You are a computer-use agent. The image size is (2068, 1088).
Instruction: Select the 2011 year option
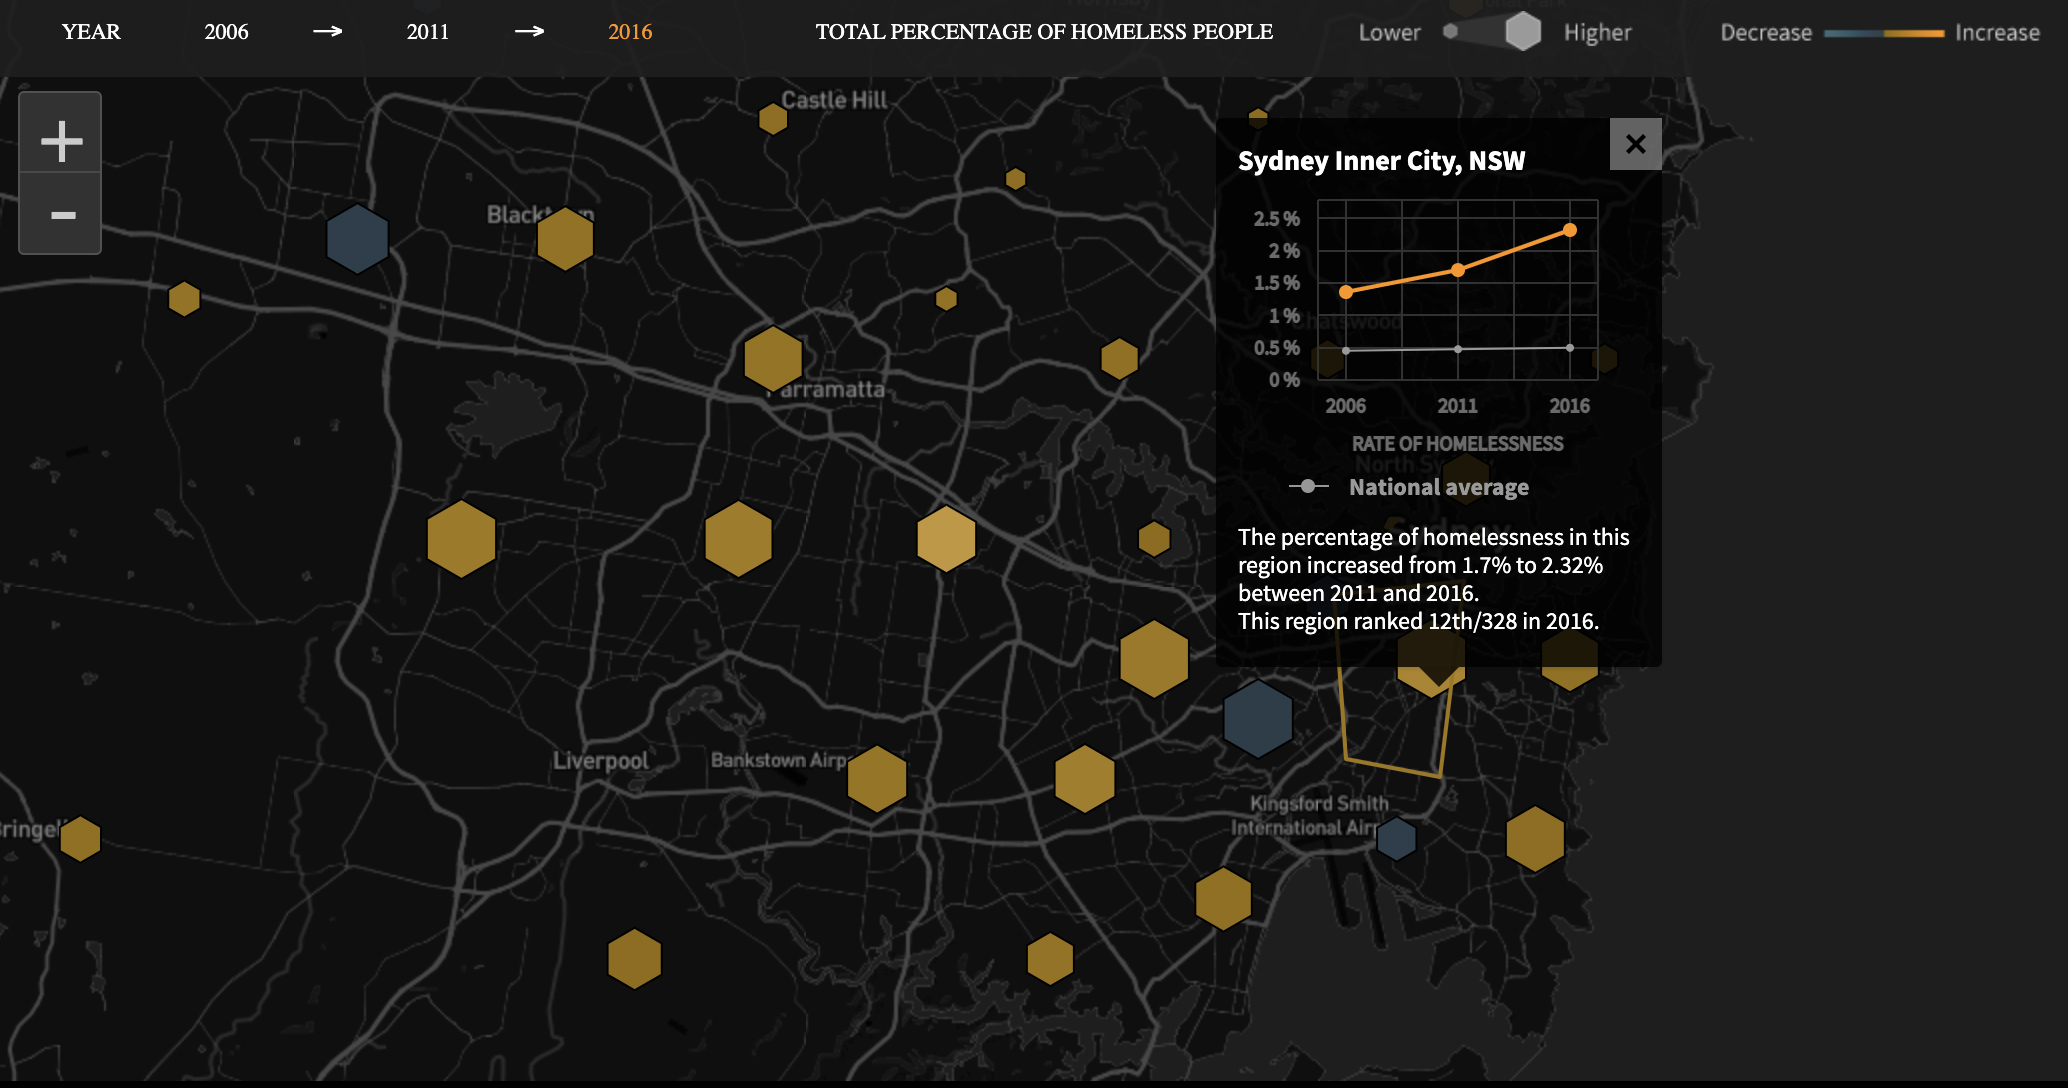pos(428,32)
